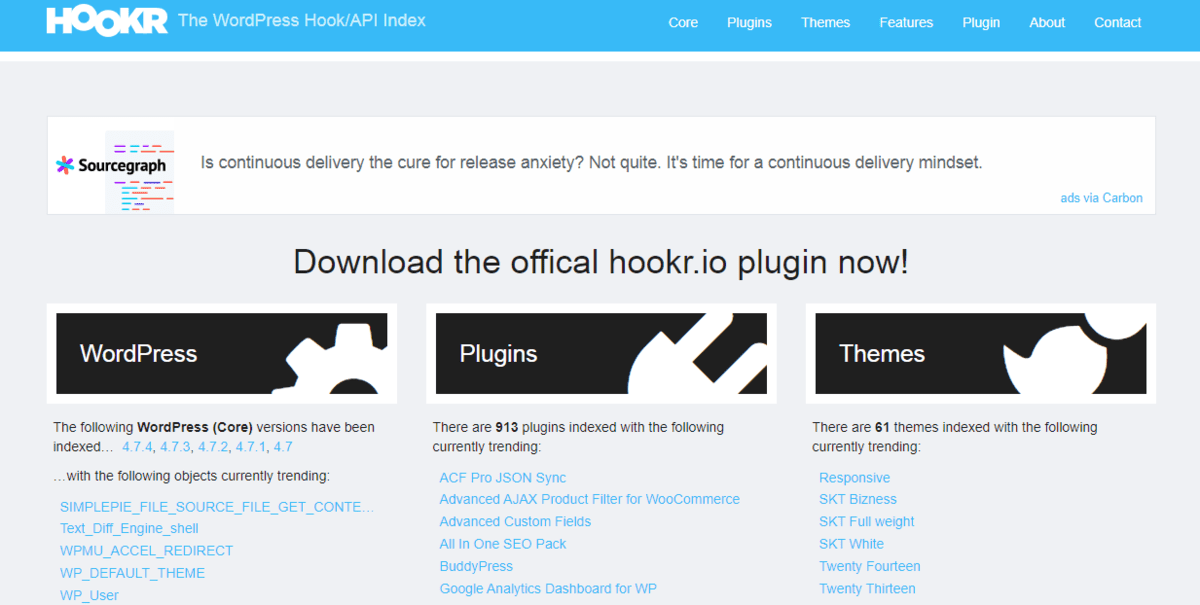1200x605 pixels.
Task: Open the SKT White theme
Action: tap(851, 544)
